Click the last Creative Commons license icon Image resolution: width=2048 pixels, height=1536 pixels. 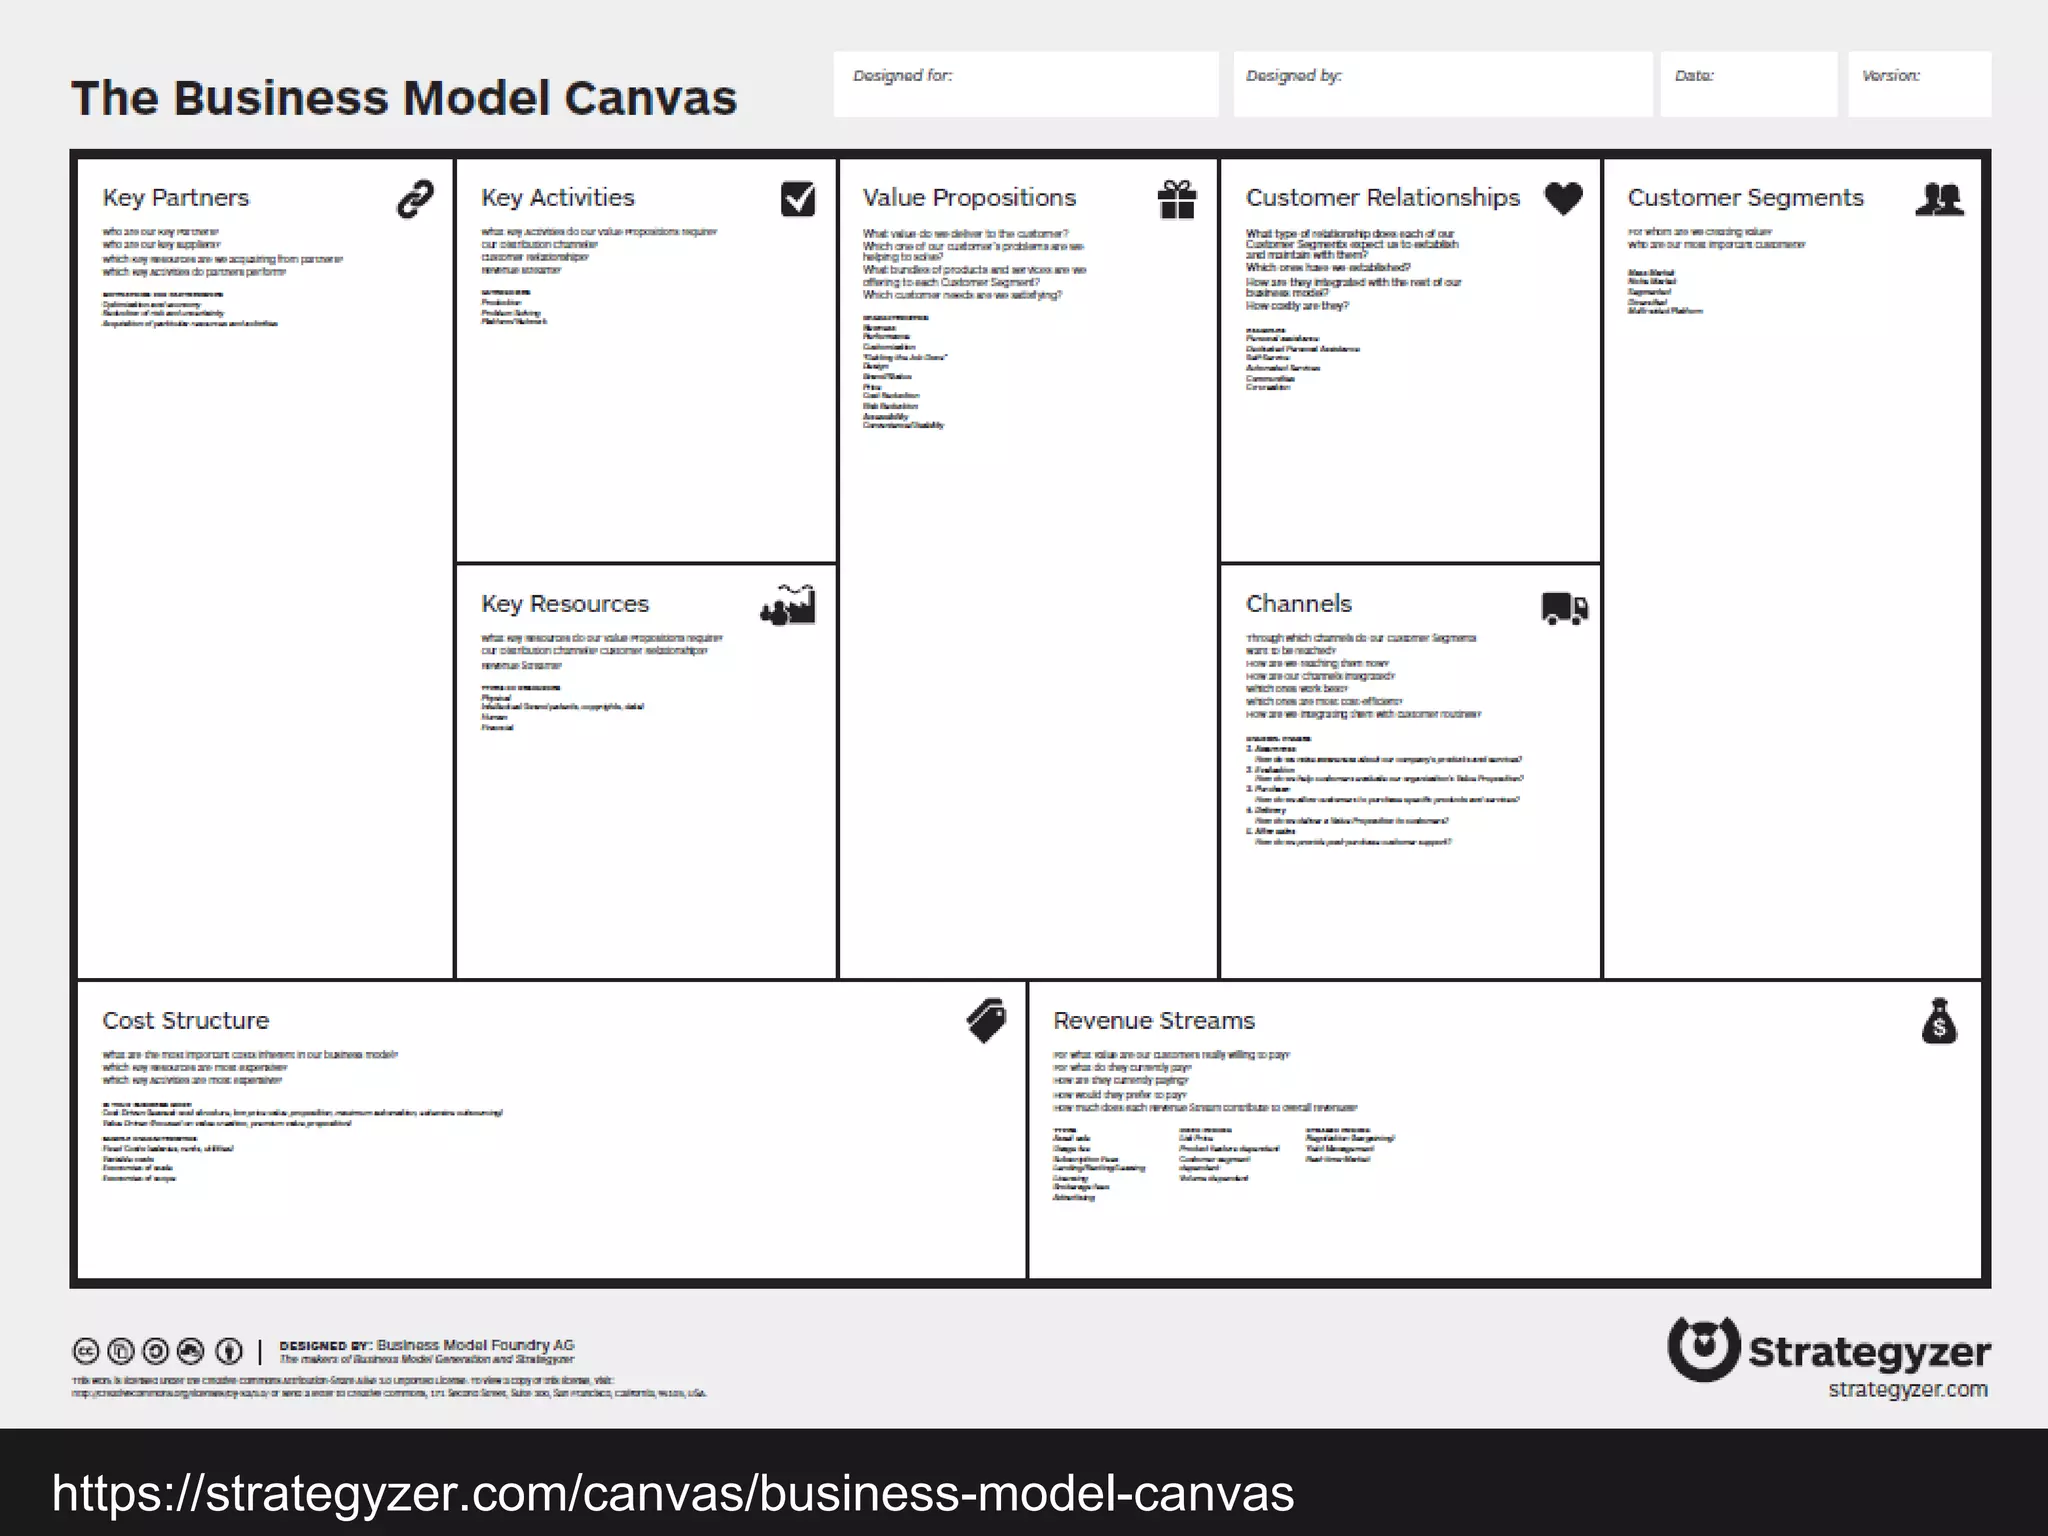(229, 1352)
